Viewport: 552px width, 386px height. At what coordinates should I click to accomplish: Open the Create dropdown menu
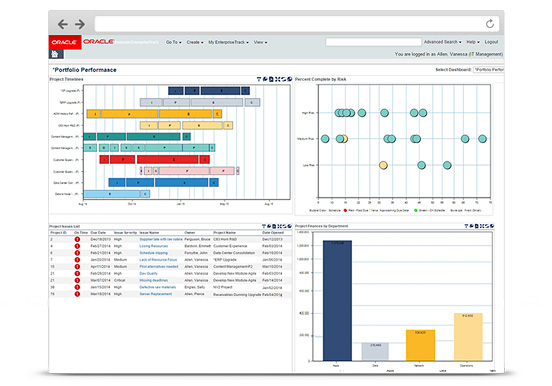[195, 42]
